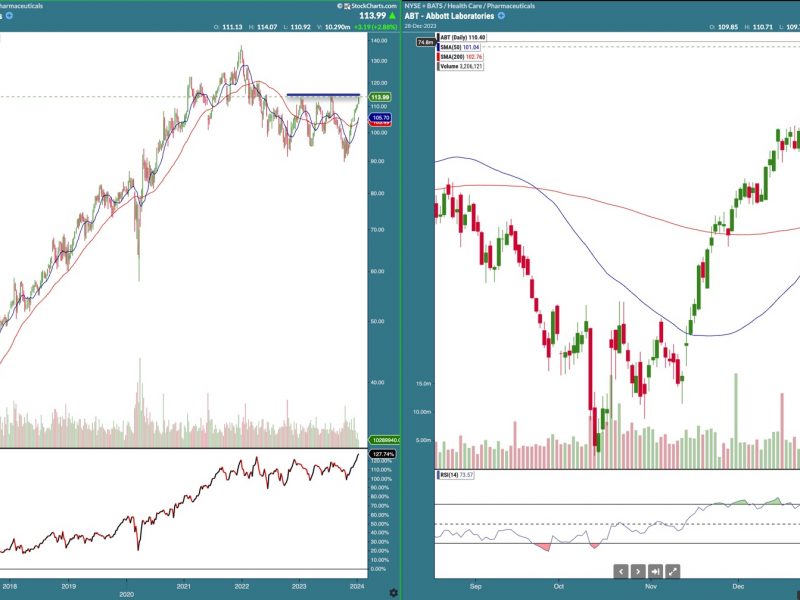
Task: Click the O: 111.13 open value
Action: point(228,27)
